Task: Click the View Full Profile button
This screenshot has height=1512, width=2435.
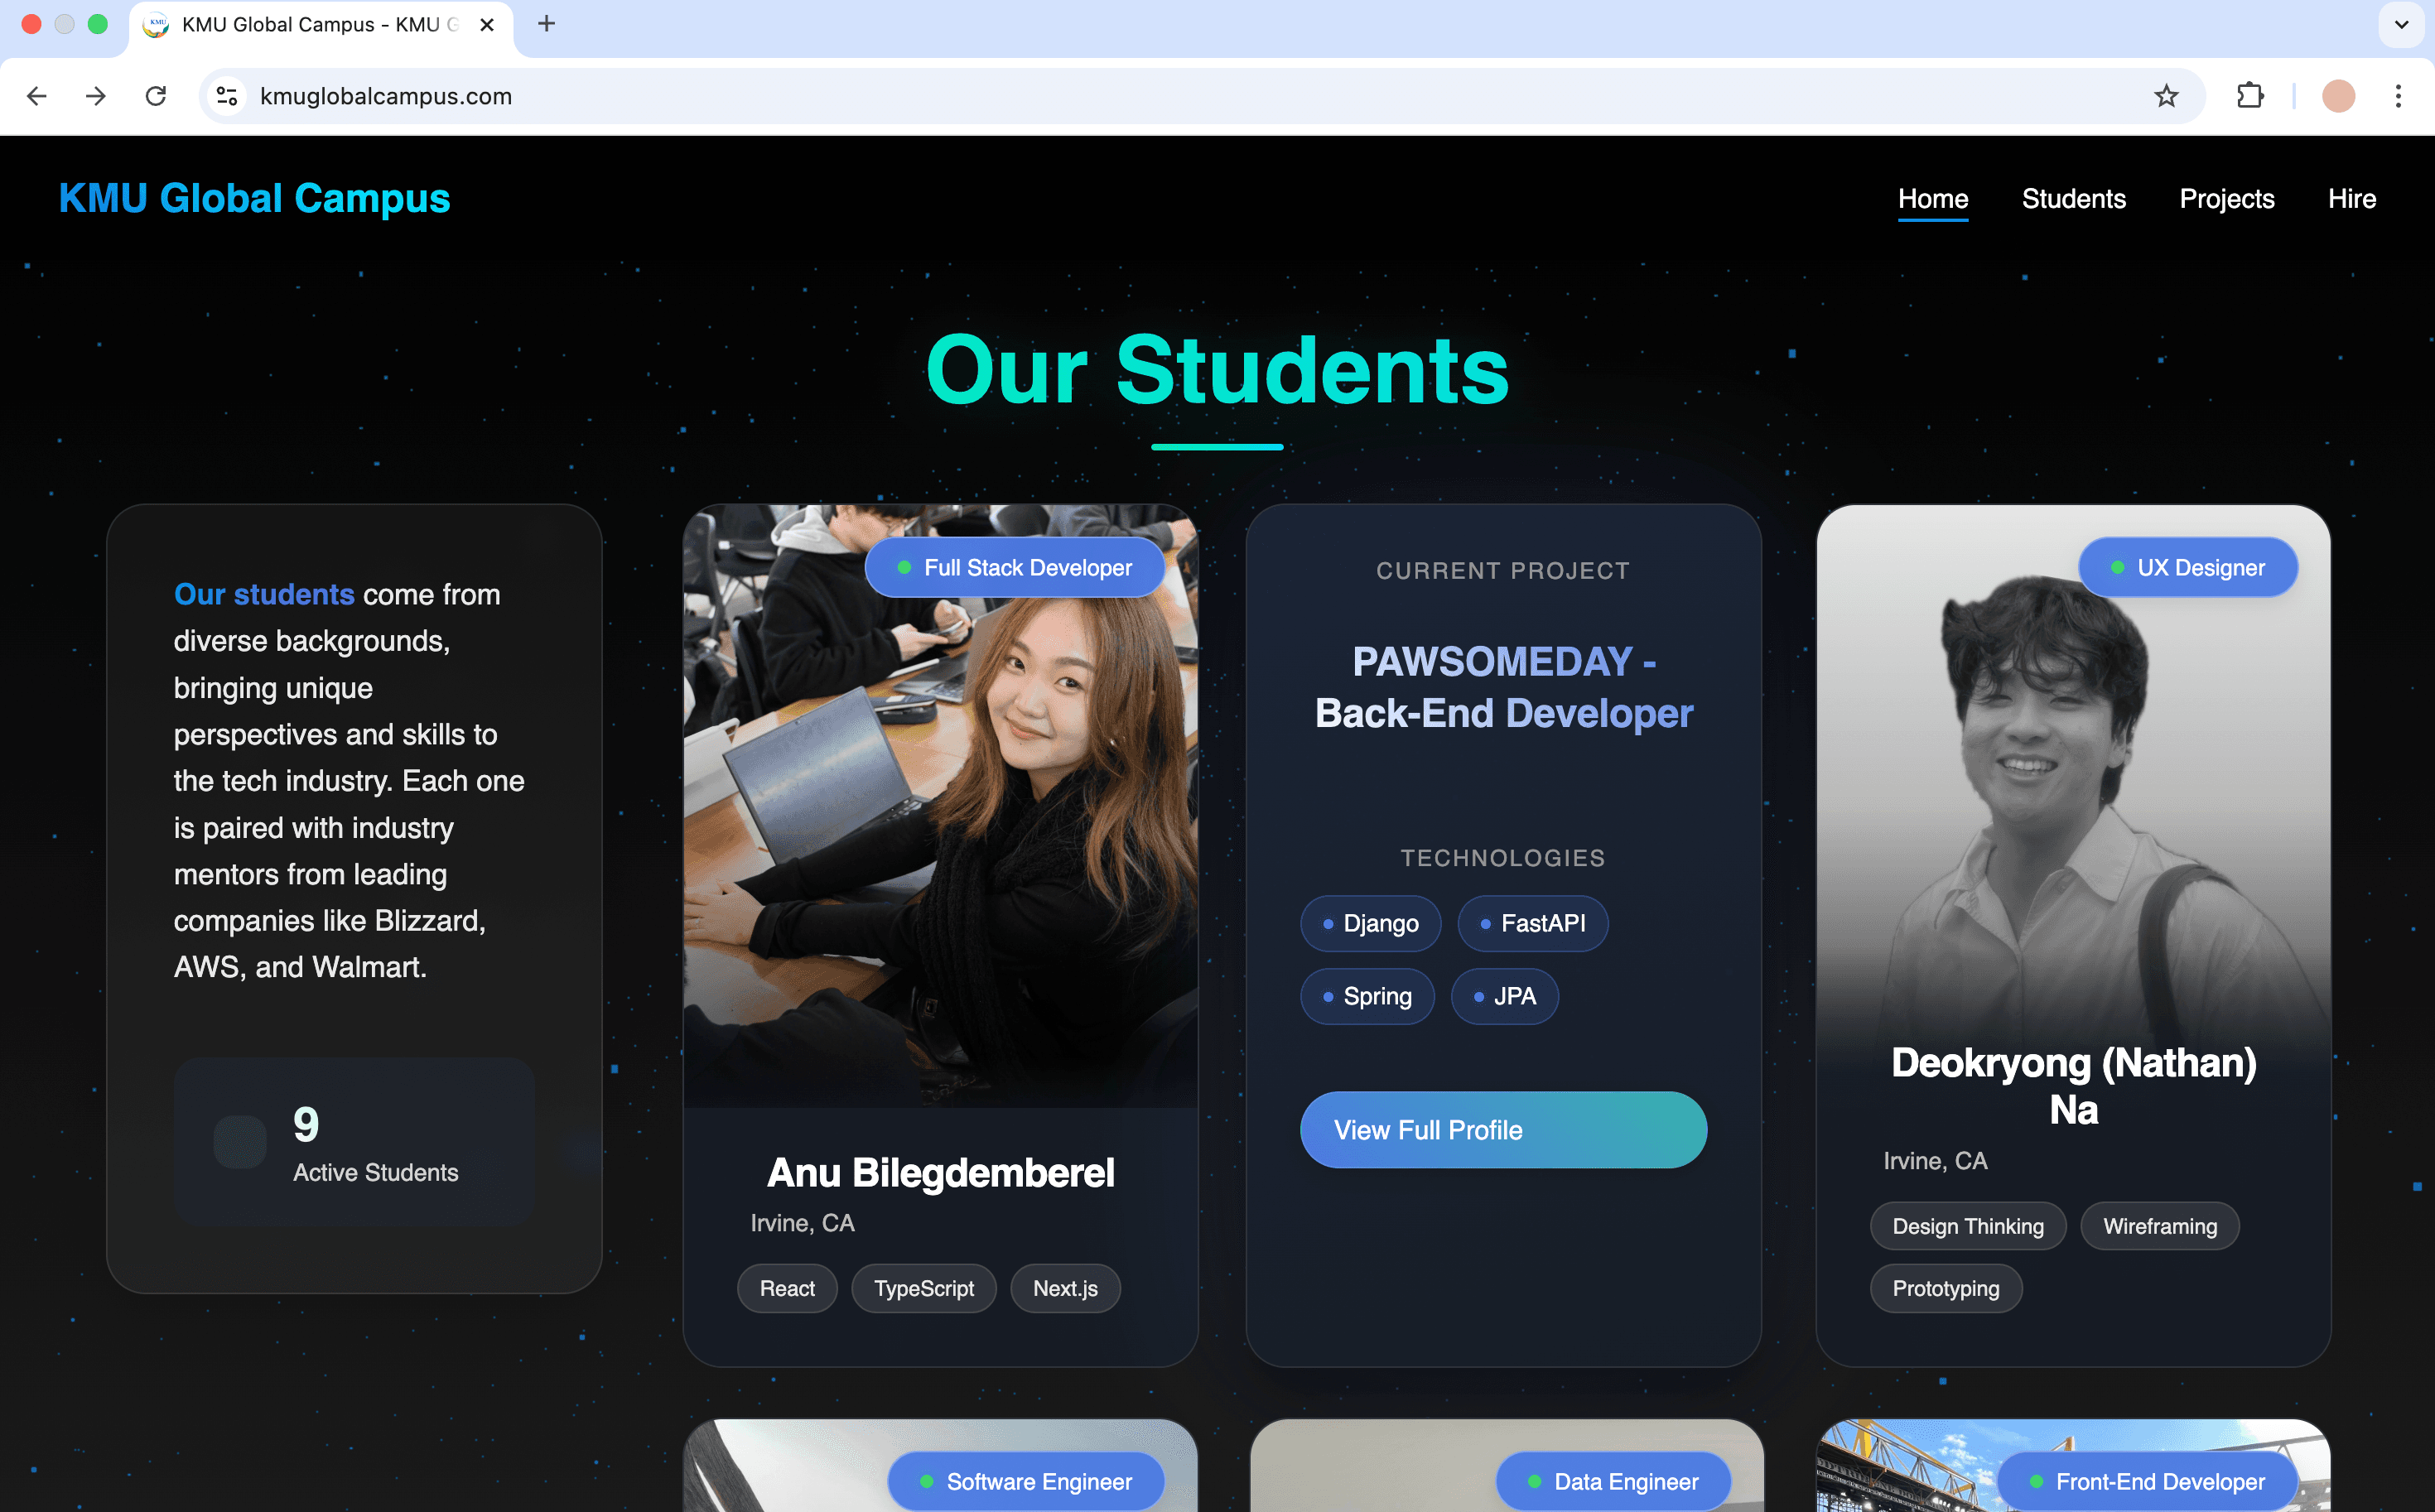Action: pos(1503,1130)
